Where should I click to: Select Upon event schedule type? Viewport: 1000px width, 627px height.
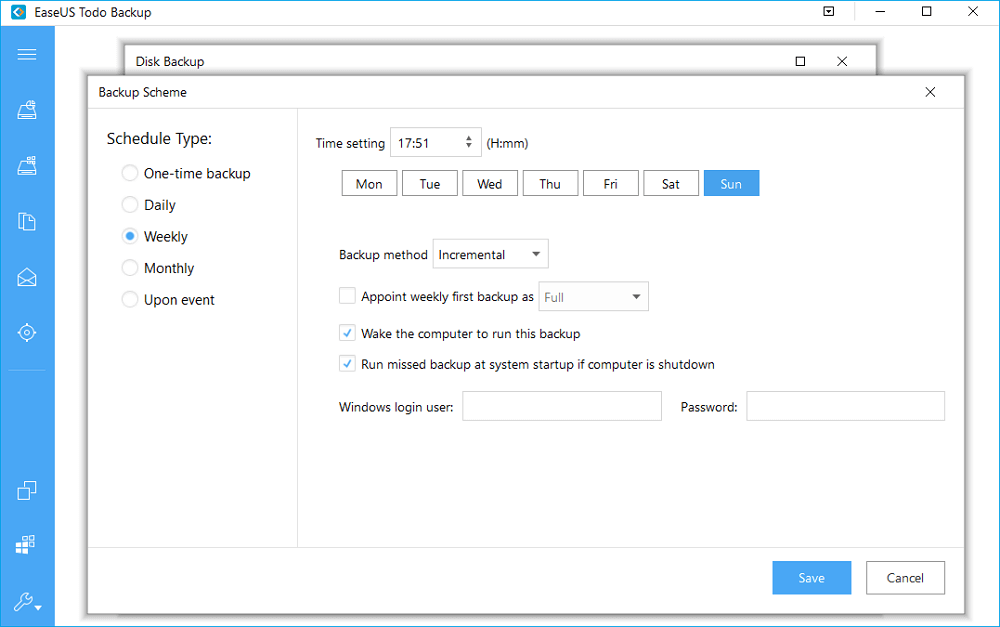pos(168,300)
